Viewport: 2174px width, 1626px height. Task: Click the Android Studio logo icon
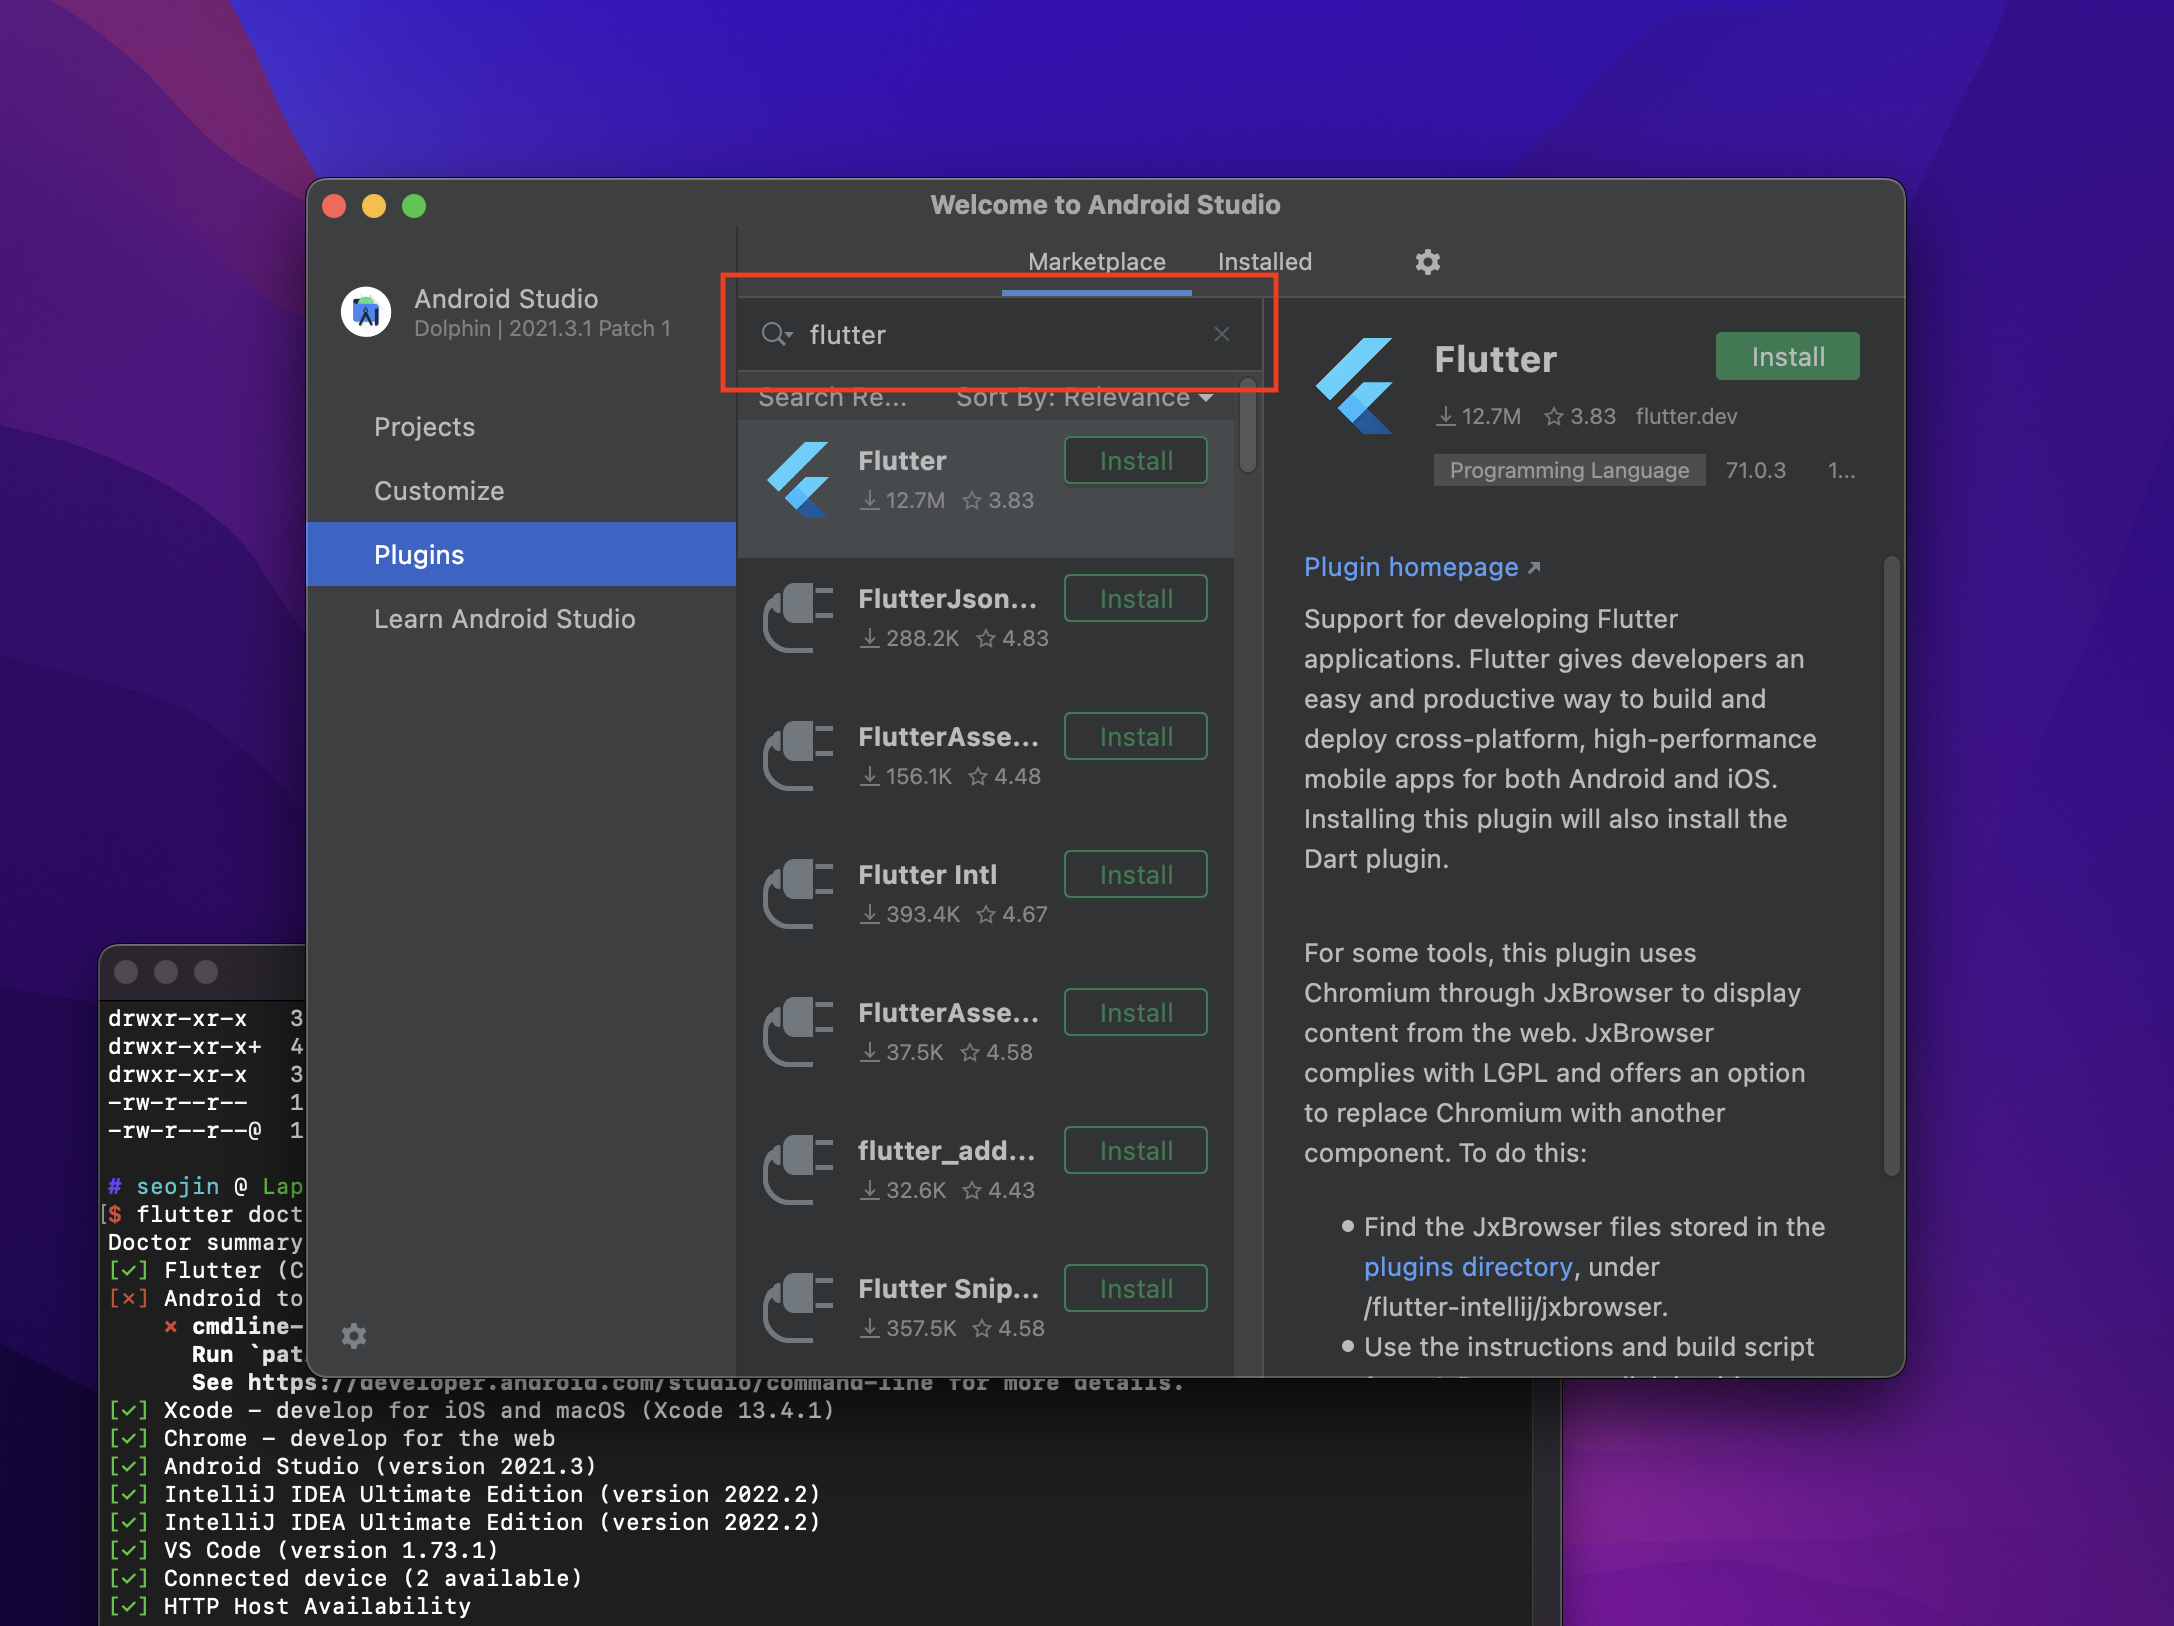tap(366, 312)
